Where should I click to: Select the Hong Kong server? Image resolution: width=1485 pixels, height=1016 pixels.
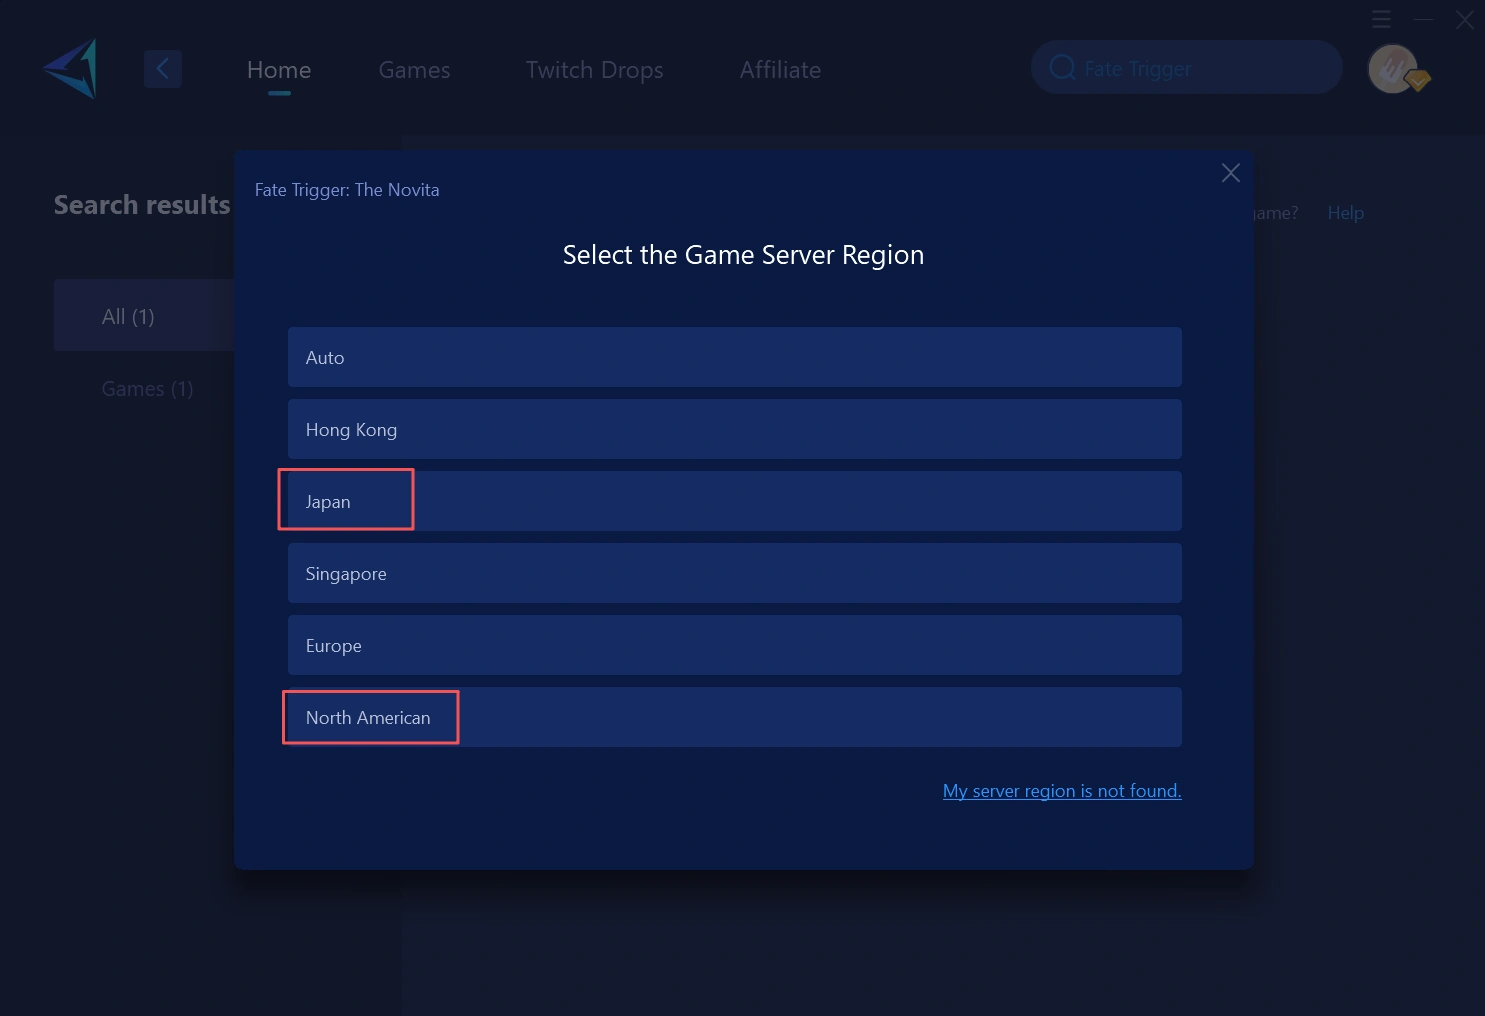point(735,428)
